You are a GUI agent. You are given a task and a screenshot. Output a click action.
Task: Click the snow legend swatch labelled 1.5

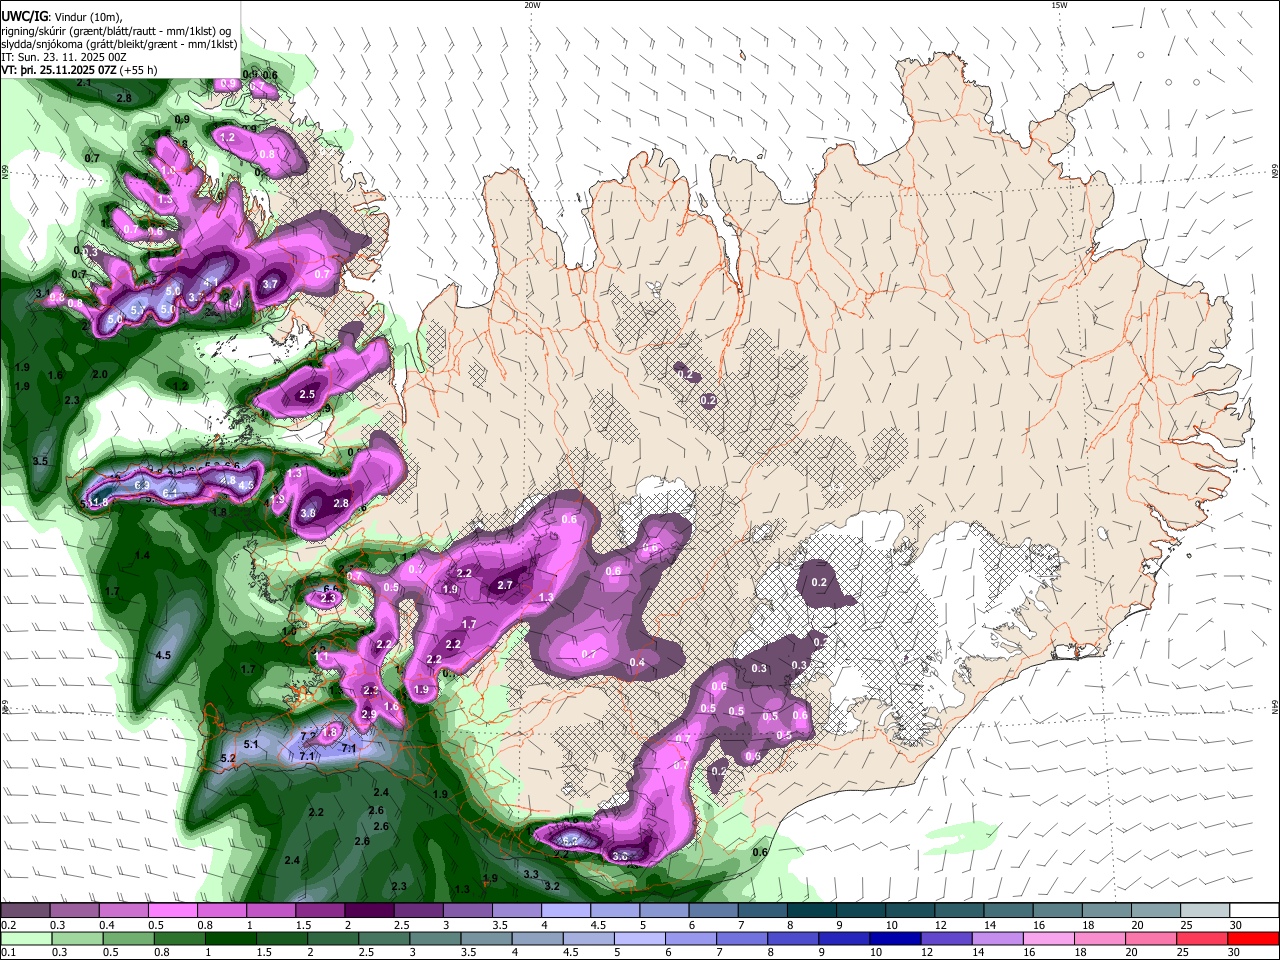[319, 910]
